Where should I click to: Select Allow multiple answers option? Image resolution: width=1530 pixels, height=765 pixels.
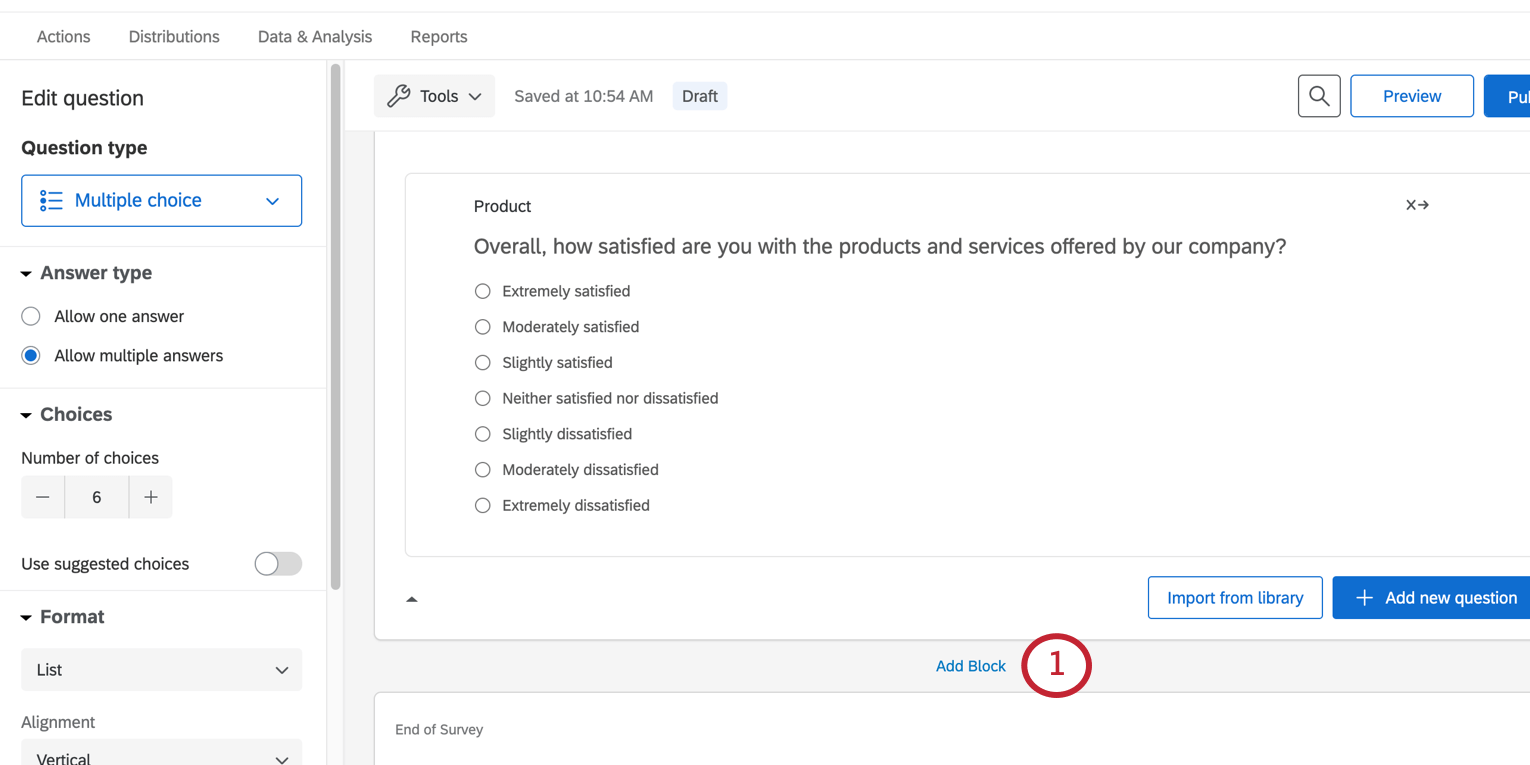click(31, 356)
